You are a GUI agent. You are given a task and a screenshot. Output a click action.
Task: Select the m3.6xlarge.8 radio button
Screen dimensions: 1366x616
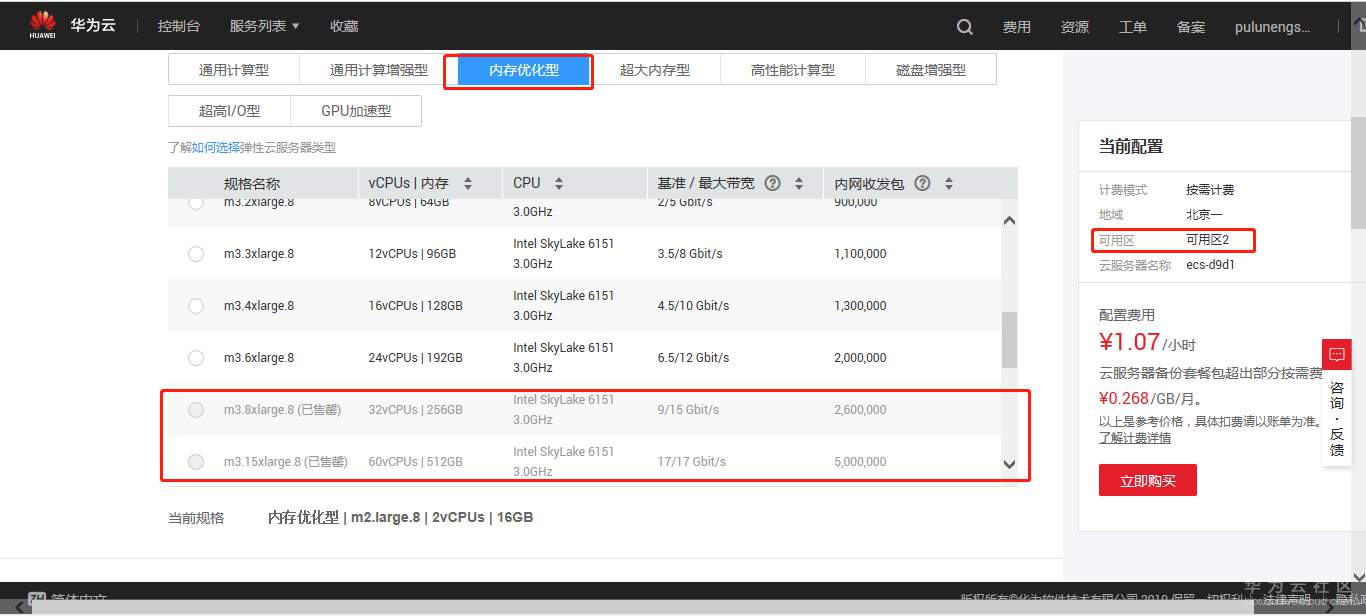point(196,358)
